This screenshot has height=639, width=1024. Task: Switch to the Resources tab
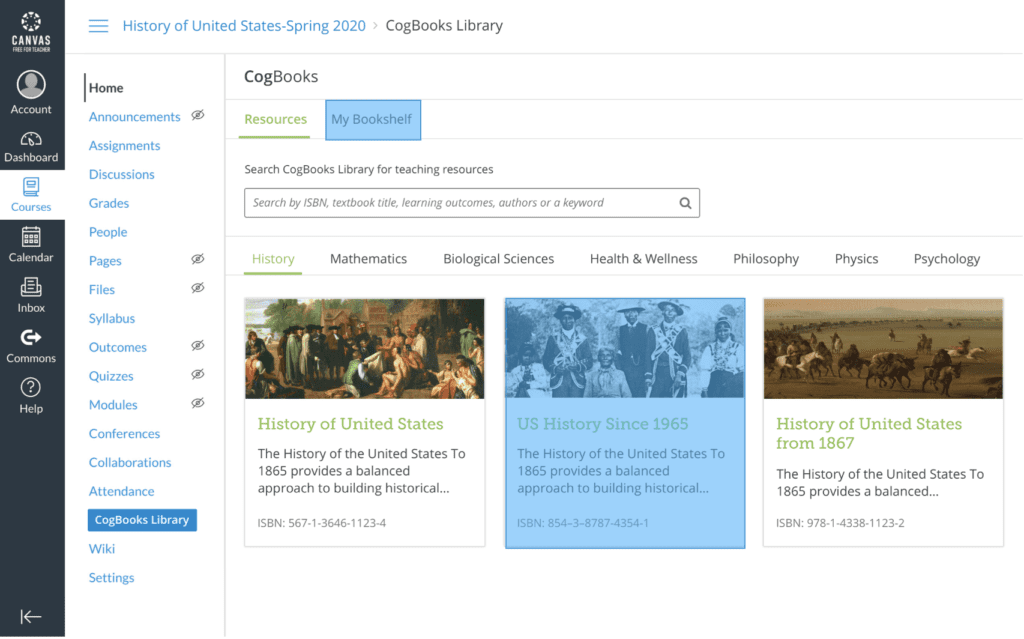(x=275, y=120)
